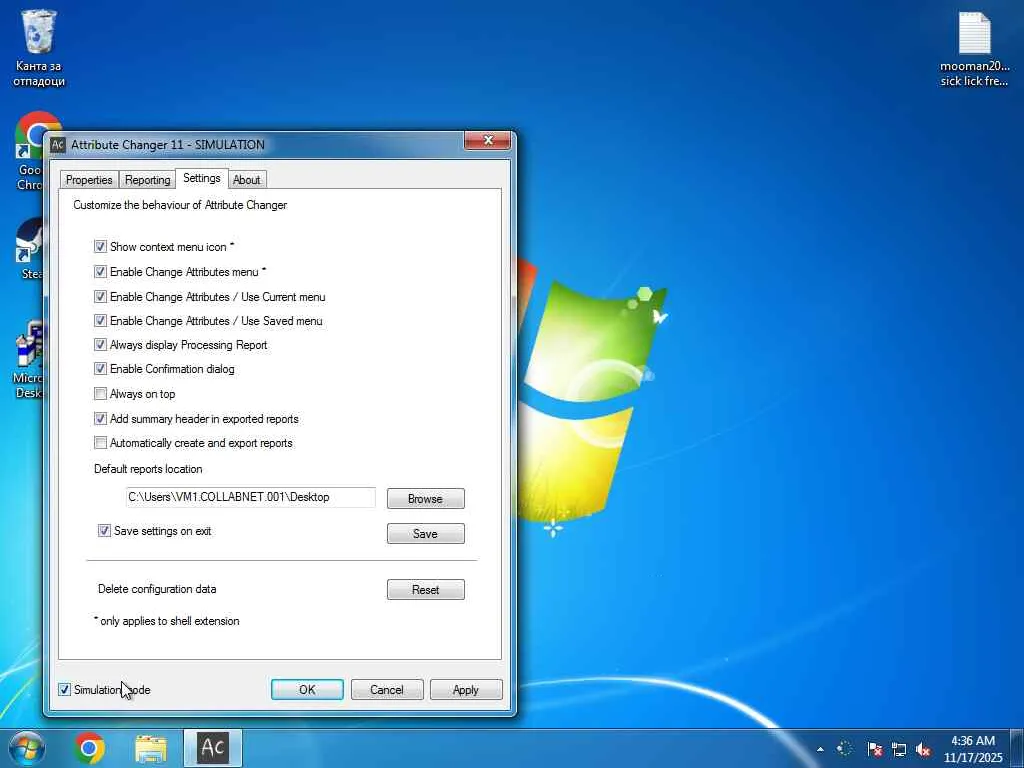
Task: Open the Recycle Bin desktop icon
Action: point(39,48)
